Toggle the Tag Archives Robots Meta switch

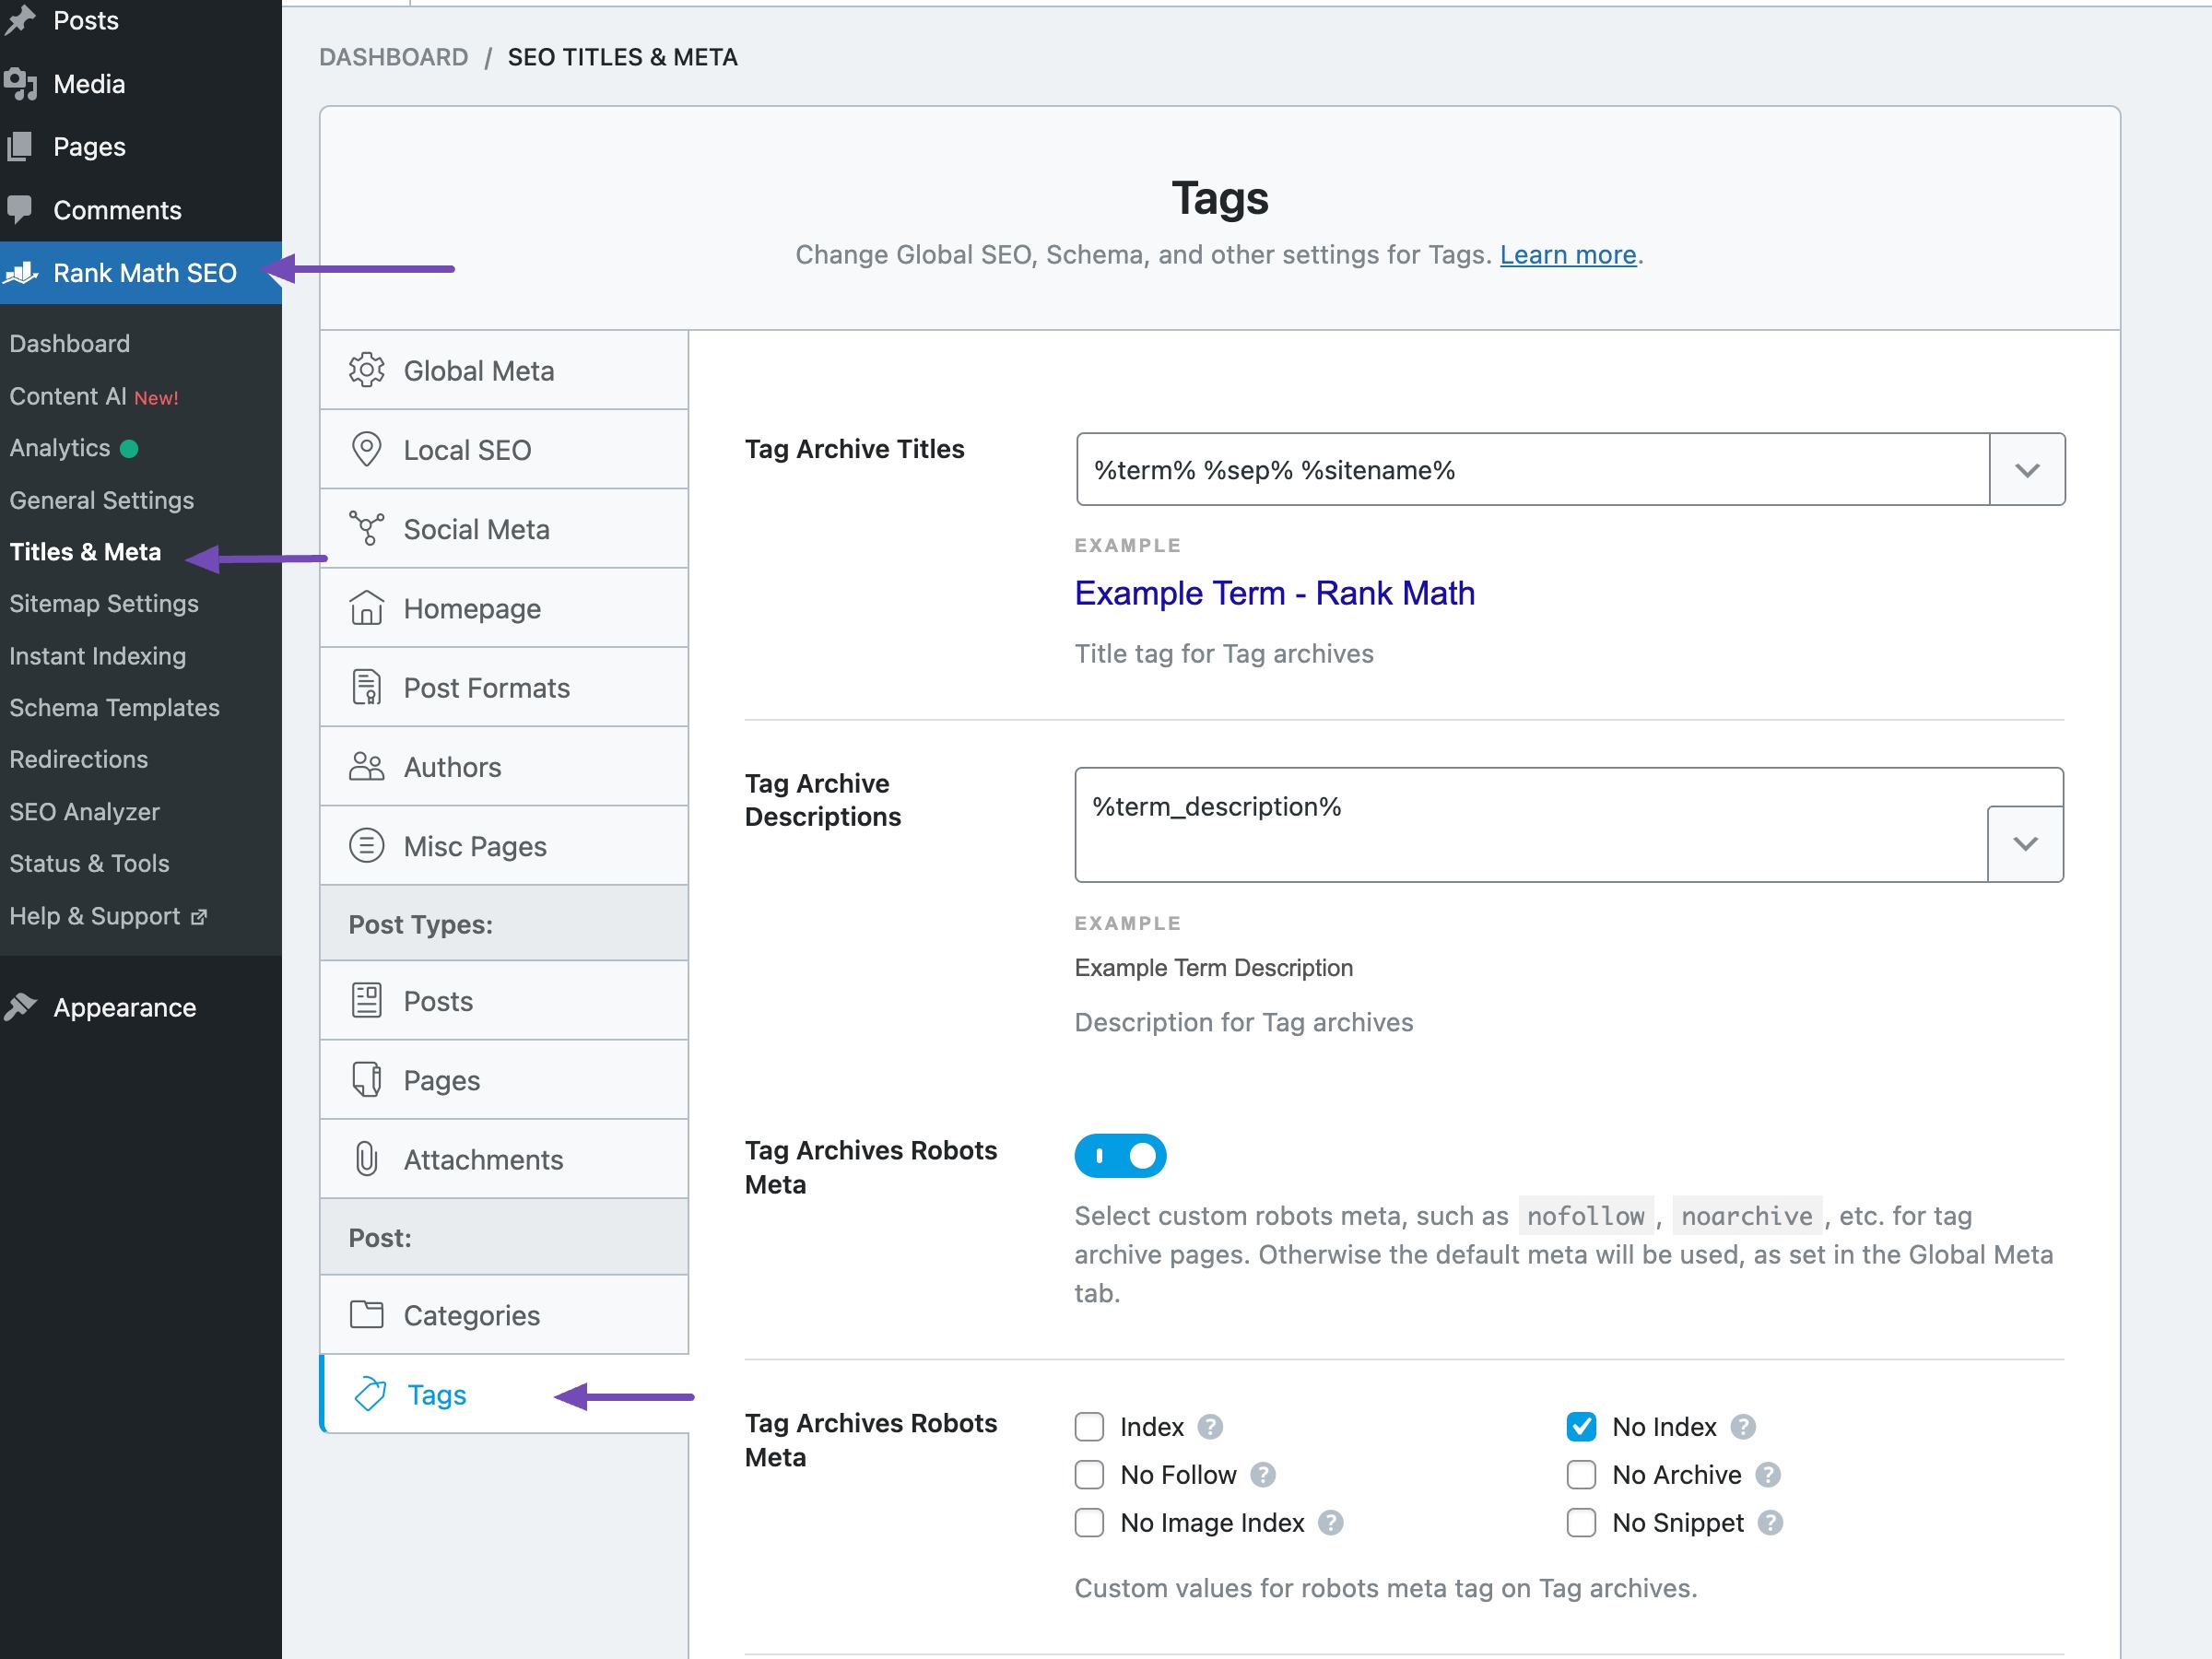[x=1120, y=1156]
